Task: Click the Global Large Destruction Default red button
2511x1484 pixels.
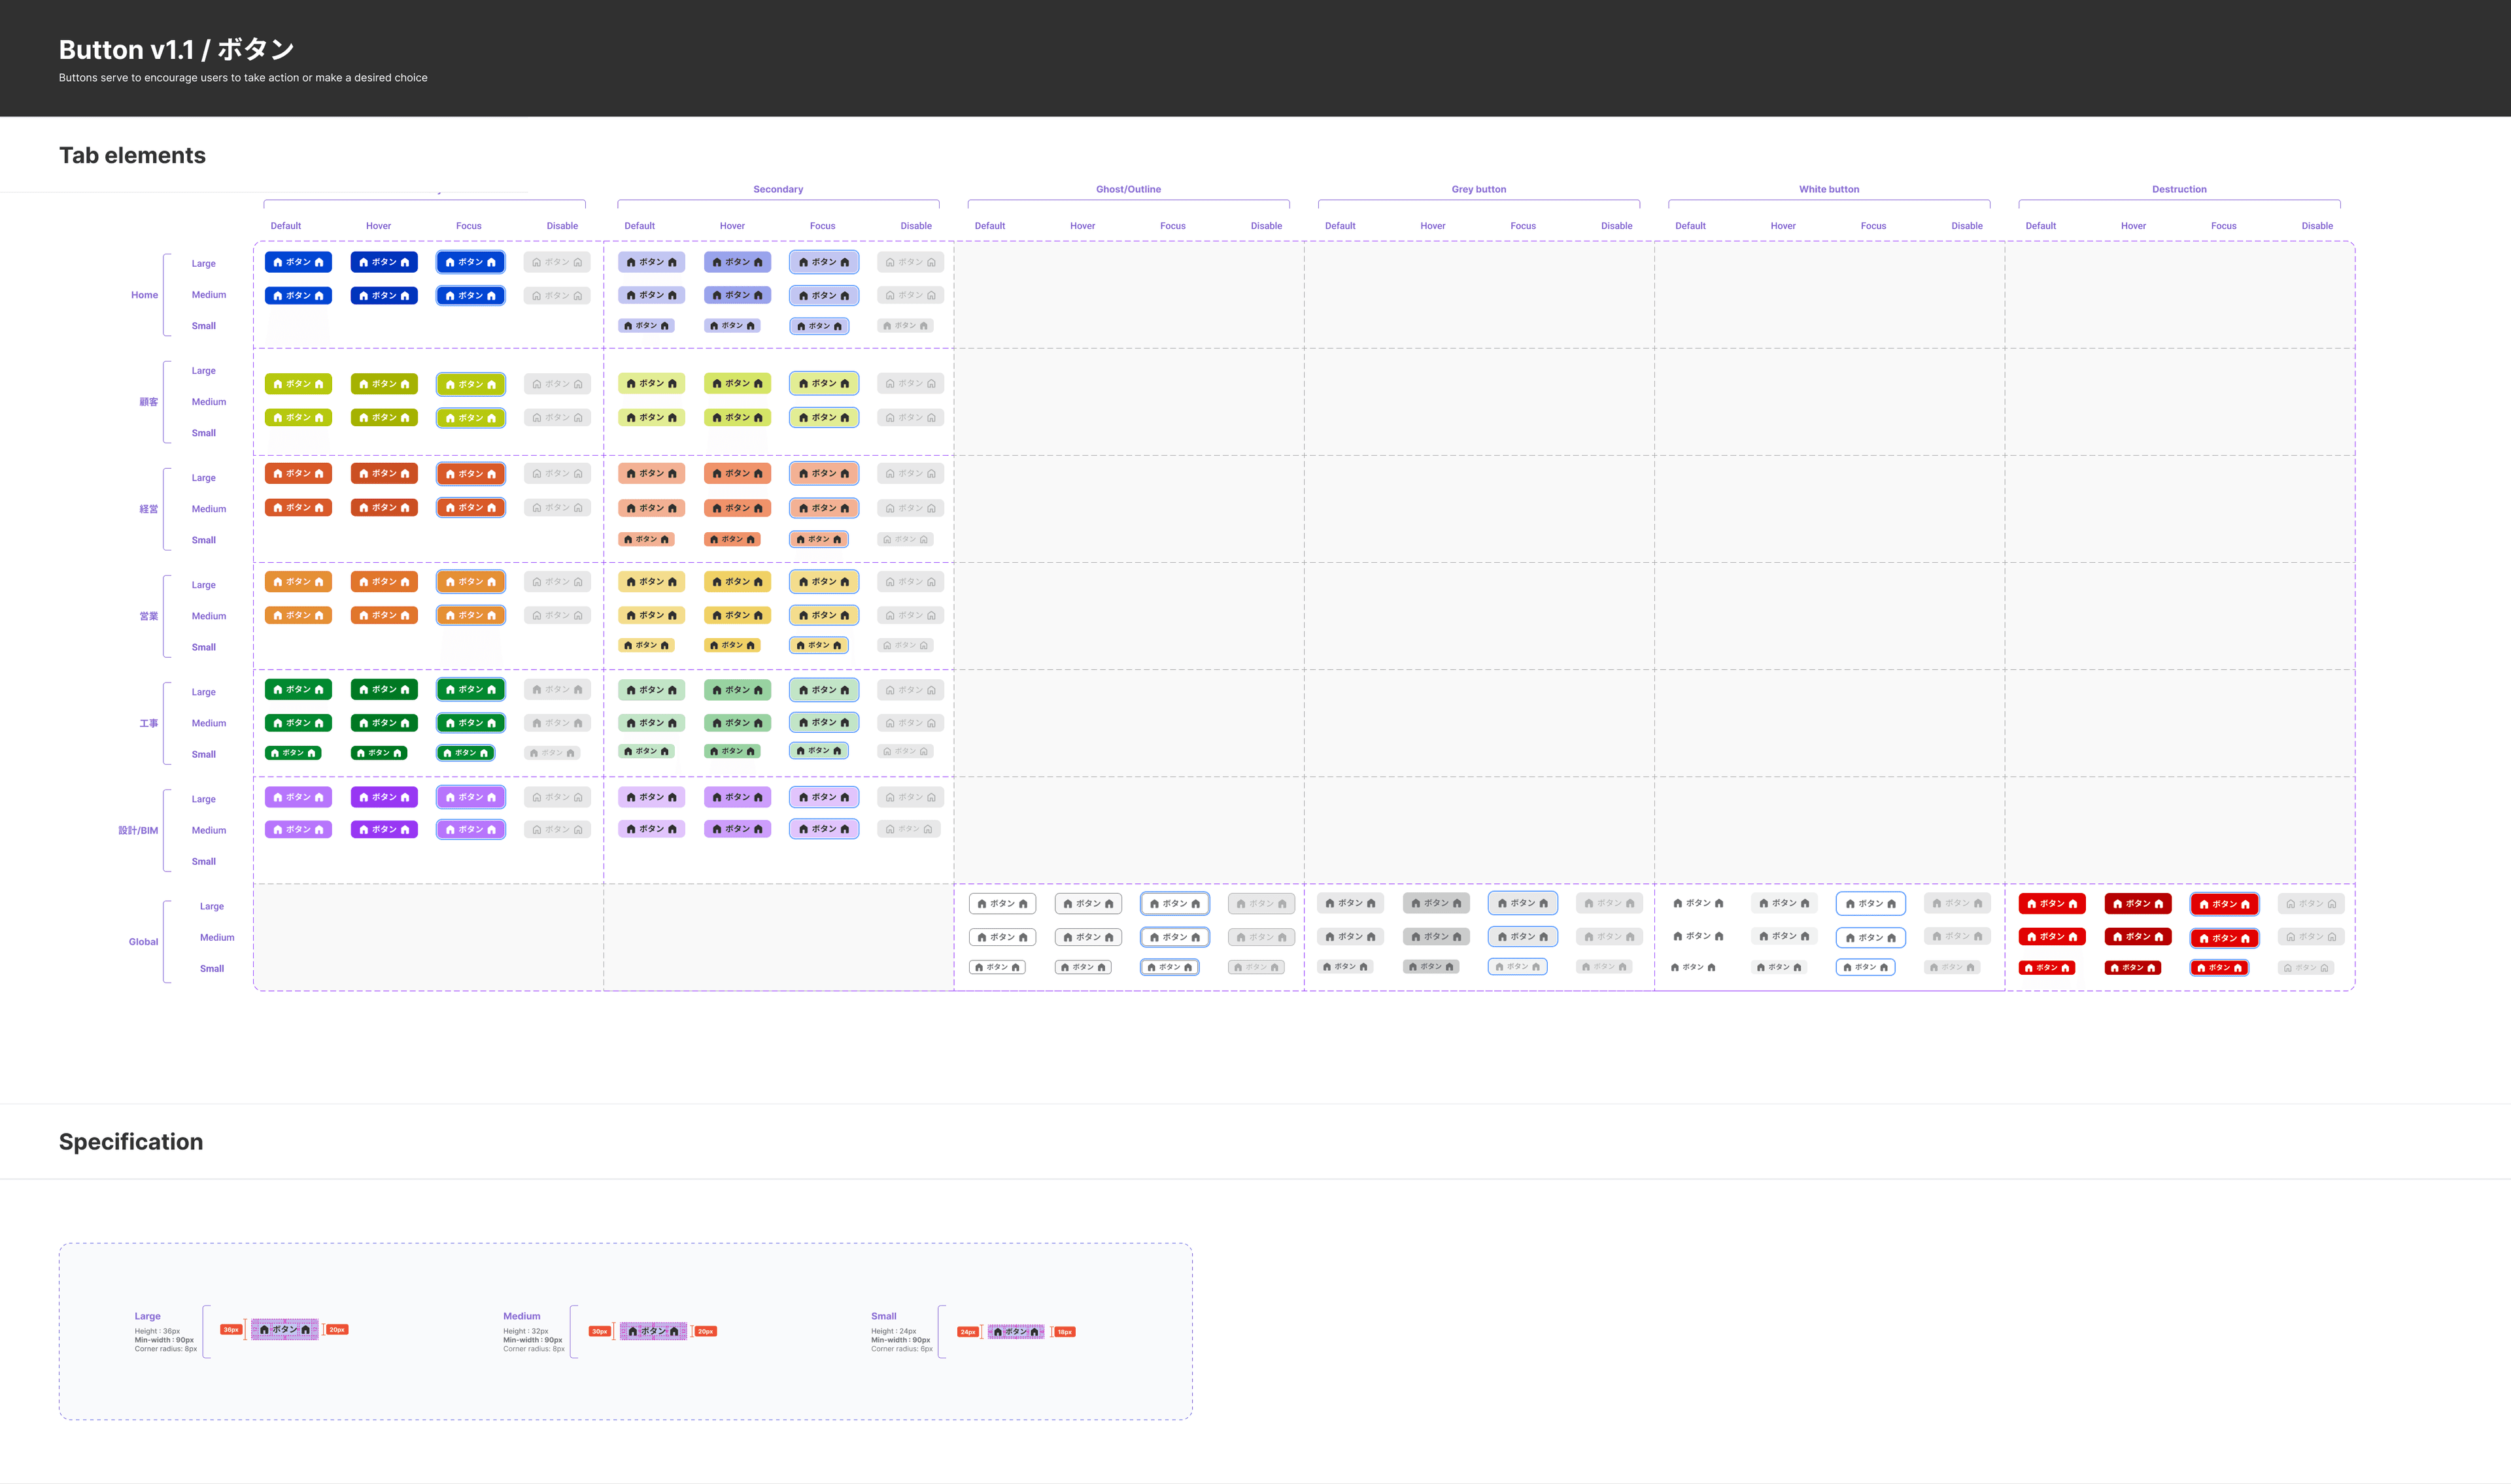Action: tap(2052, 904)
